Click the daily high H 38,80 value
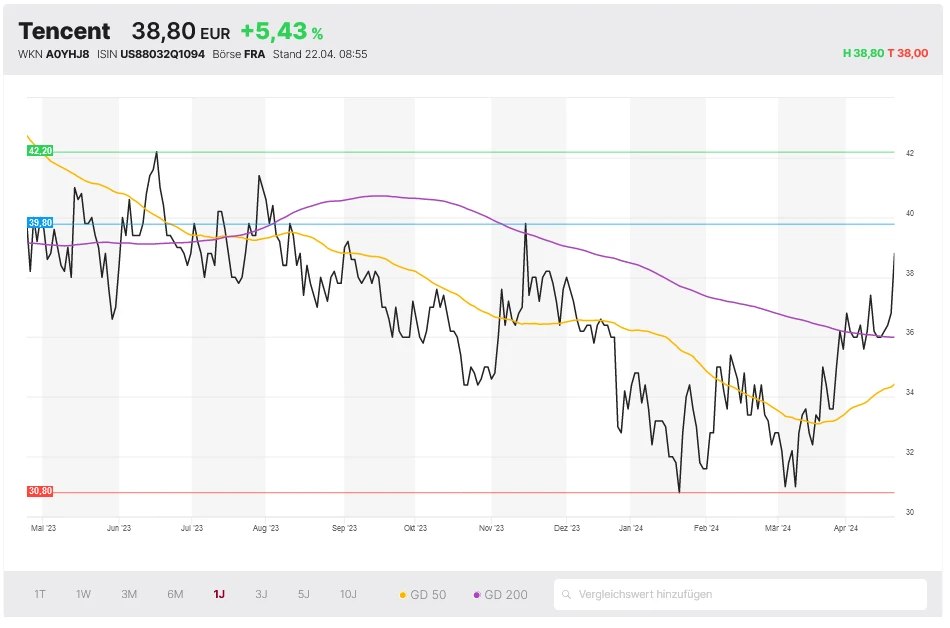950x628 pixels. (x=863, y=54)
